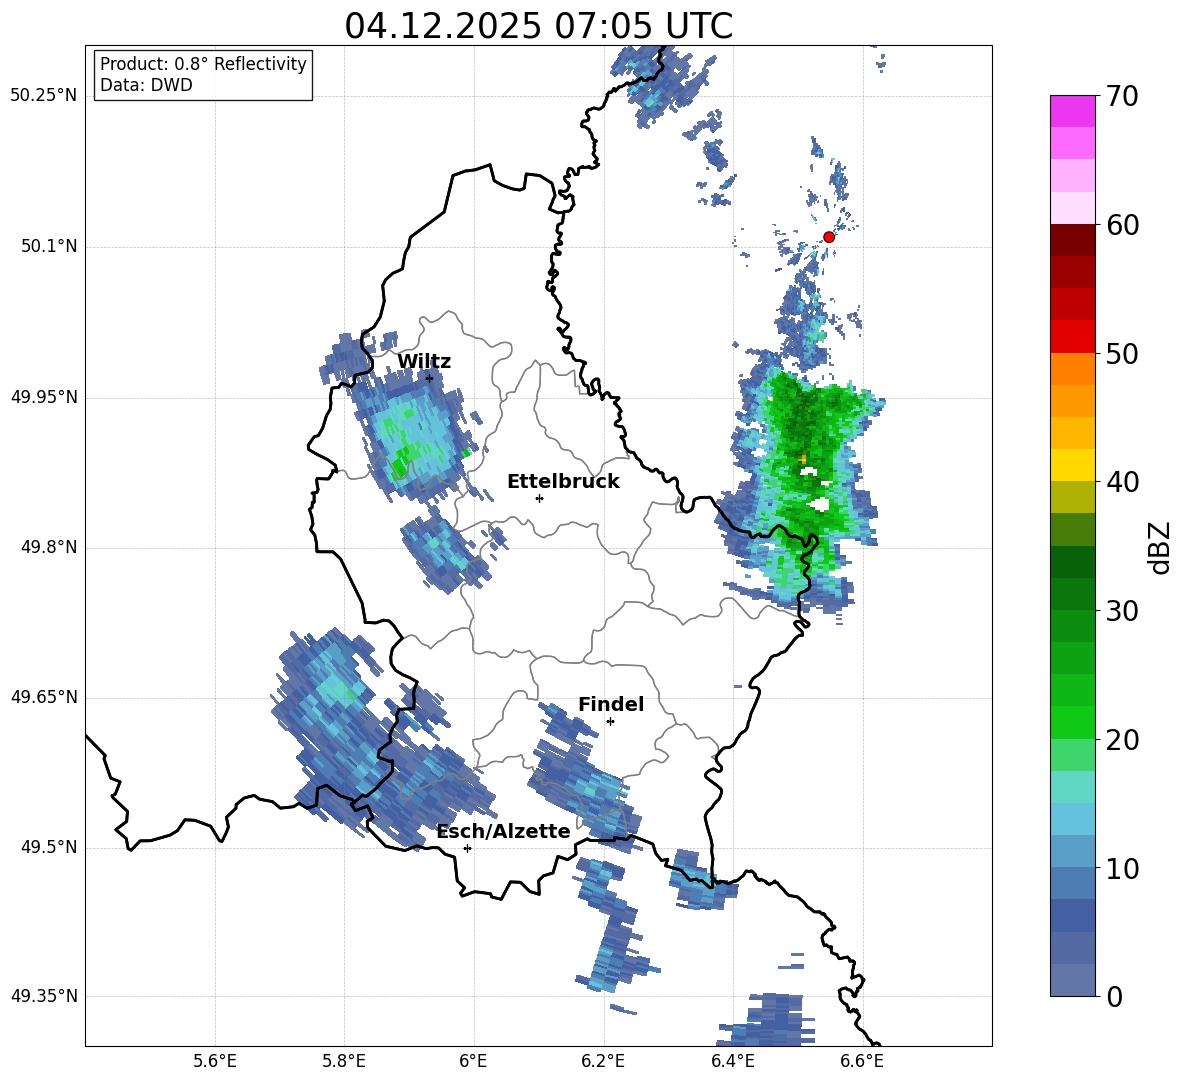
Task: Click the 60 colorbar tick label
Action: [1122, 225]
